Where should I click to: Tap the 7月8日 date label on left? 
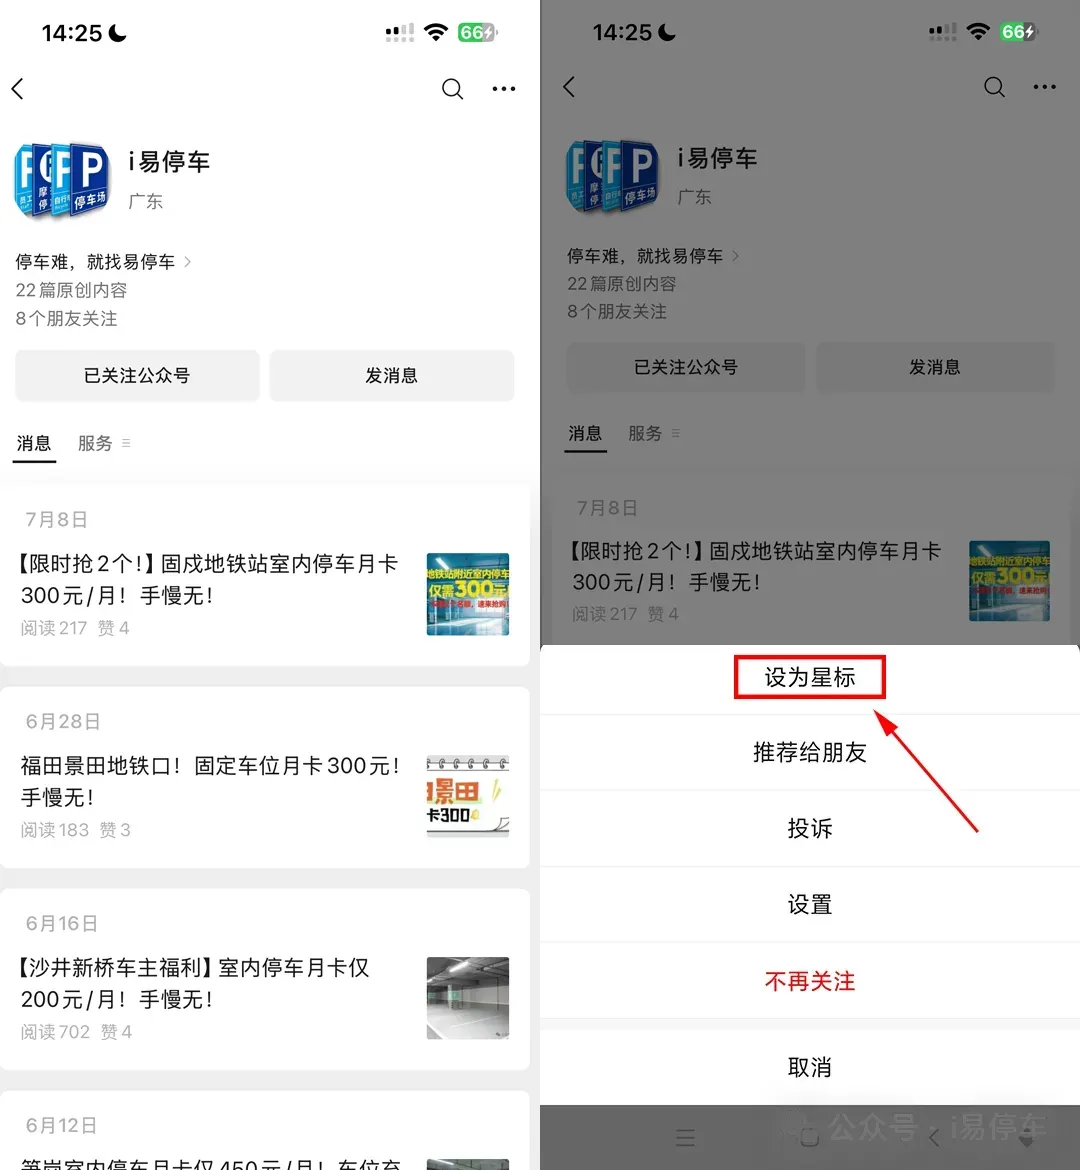pyautogui.click(x=57, y=519)
